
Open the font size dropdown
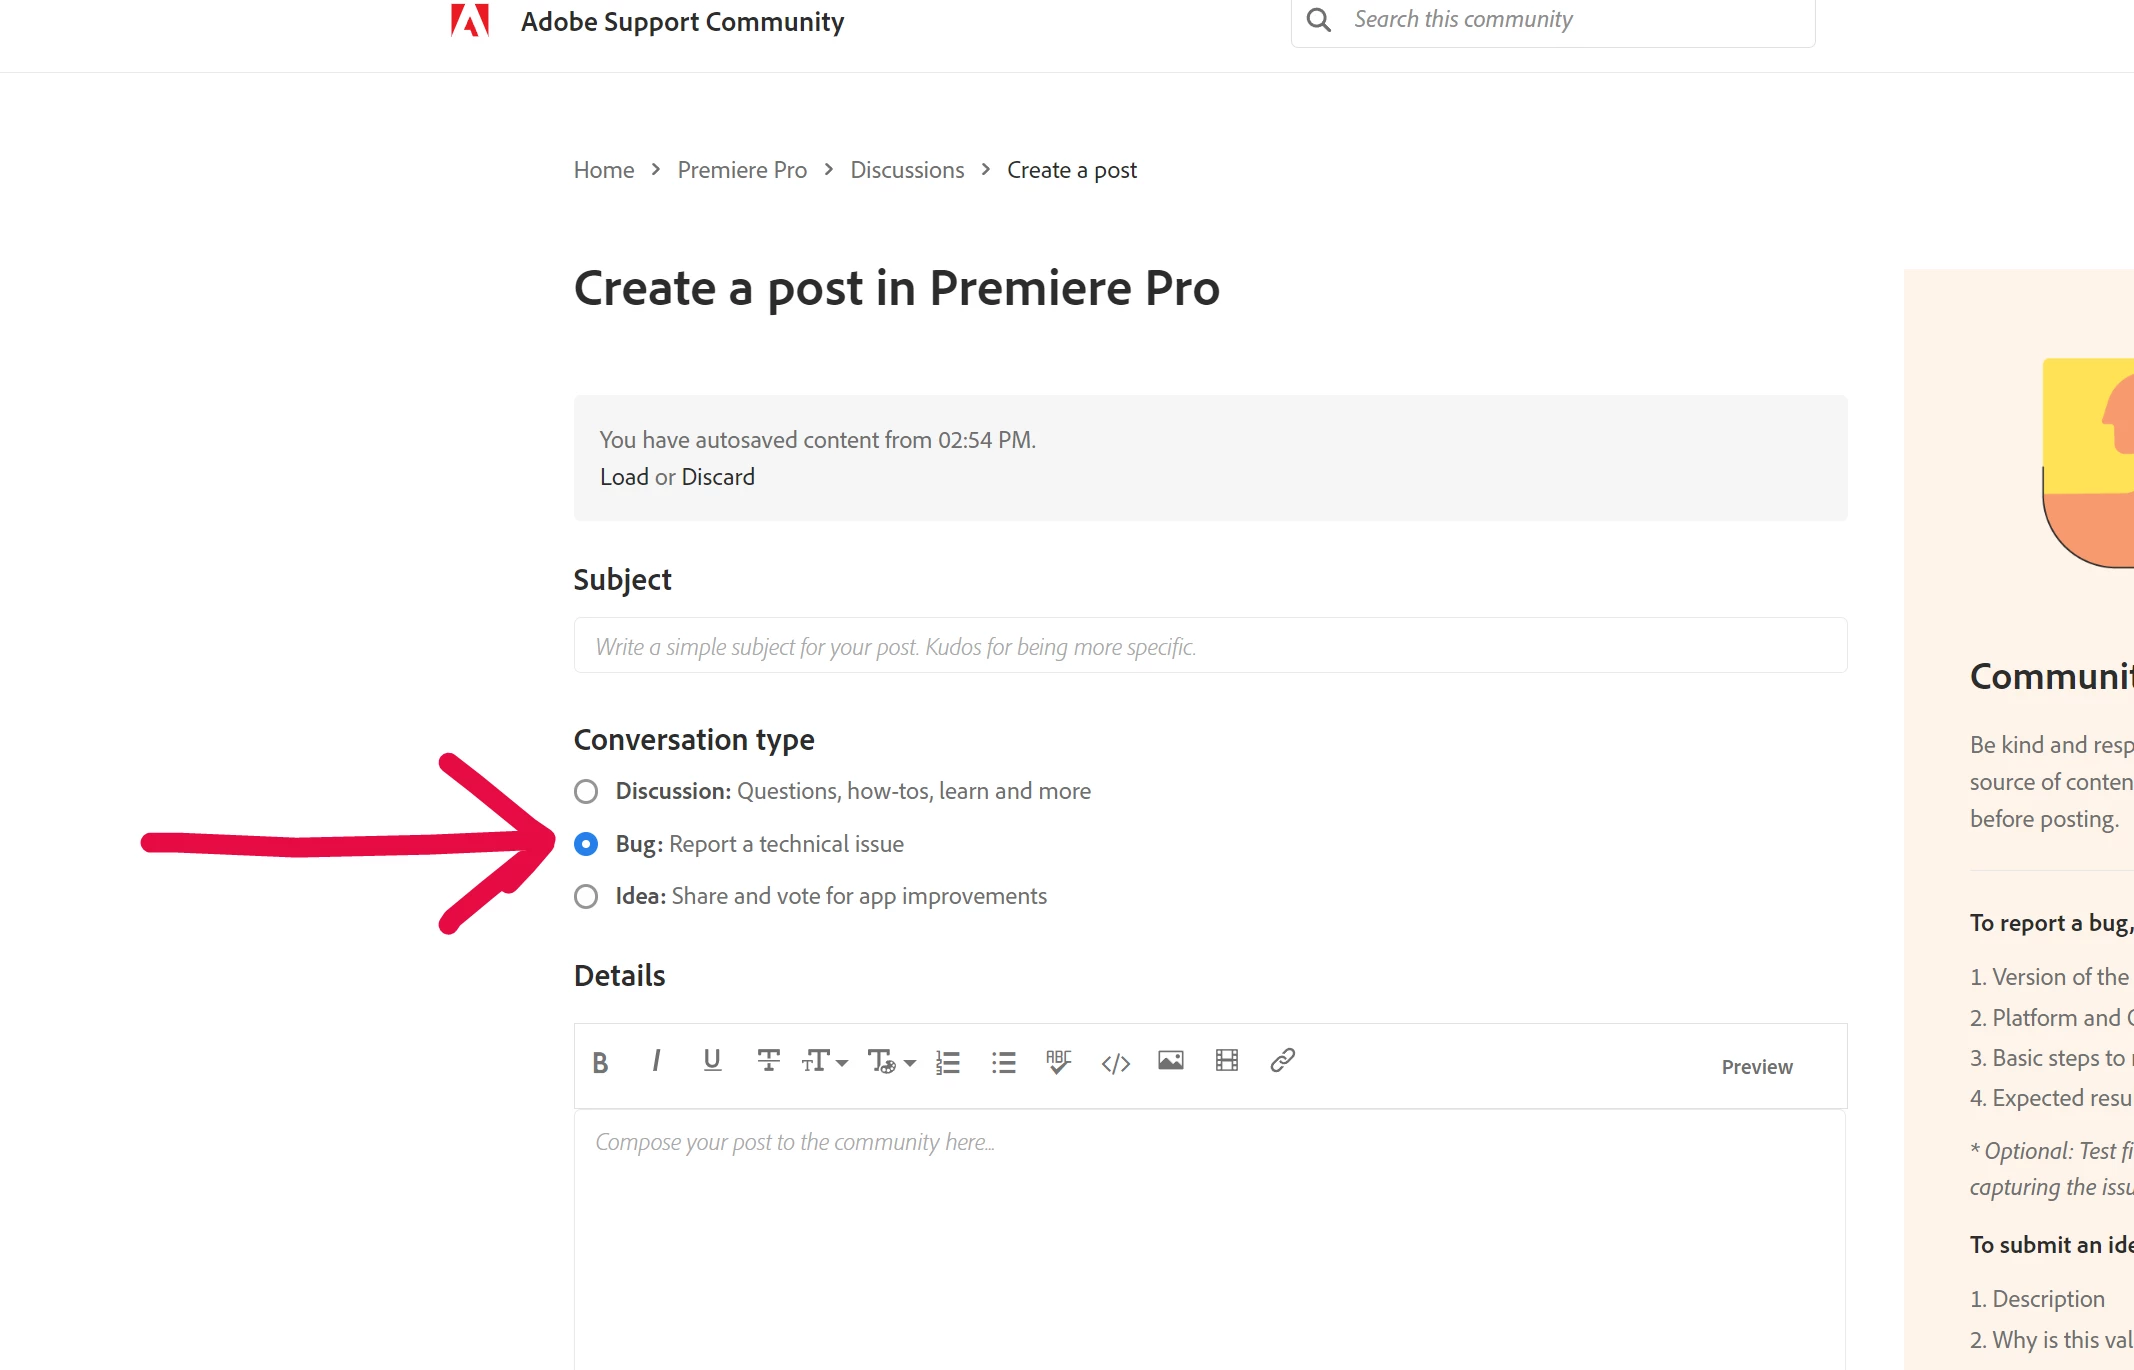click(825, 1061)
